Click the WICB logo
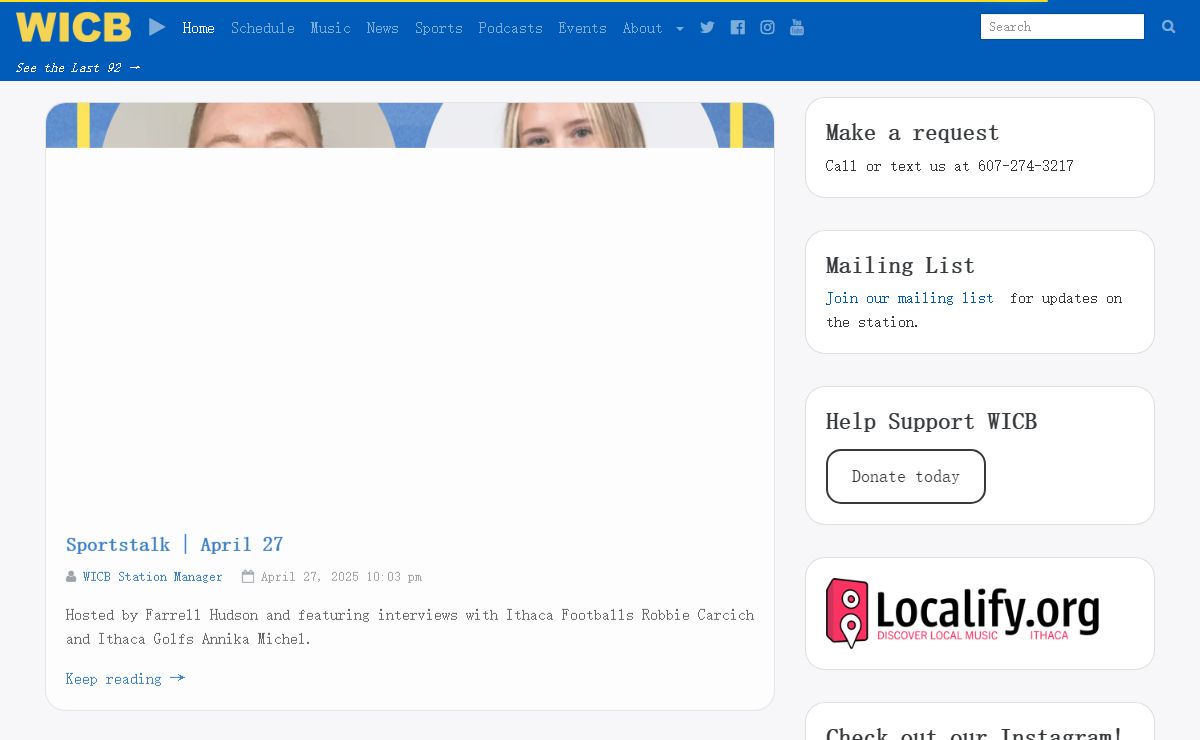Image resolution: width=1200 pixels, height=740 pixels. [x=73, y=27]
